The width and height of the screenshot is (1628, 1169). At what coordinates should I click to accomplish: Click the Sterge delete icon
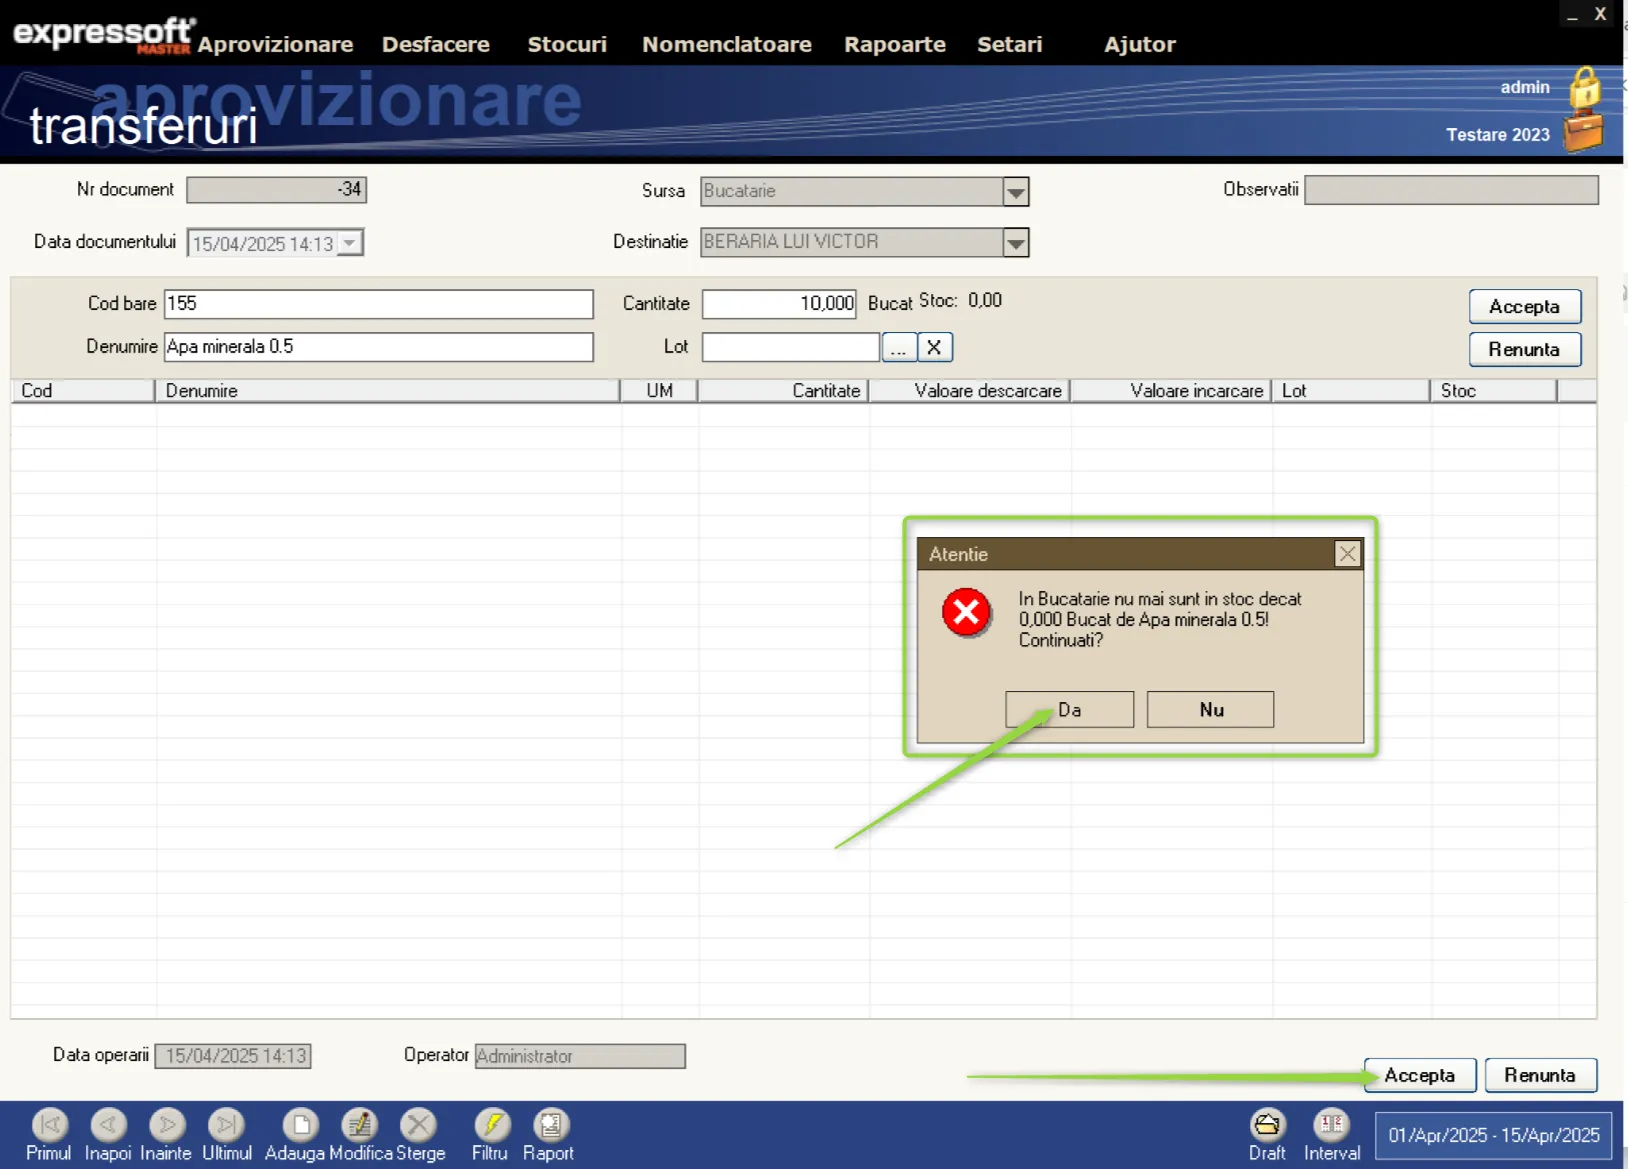[418, 1125]
